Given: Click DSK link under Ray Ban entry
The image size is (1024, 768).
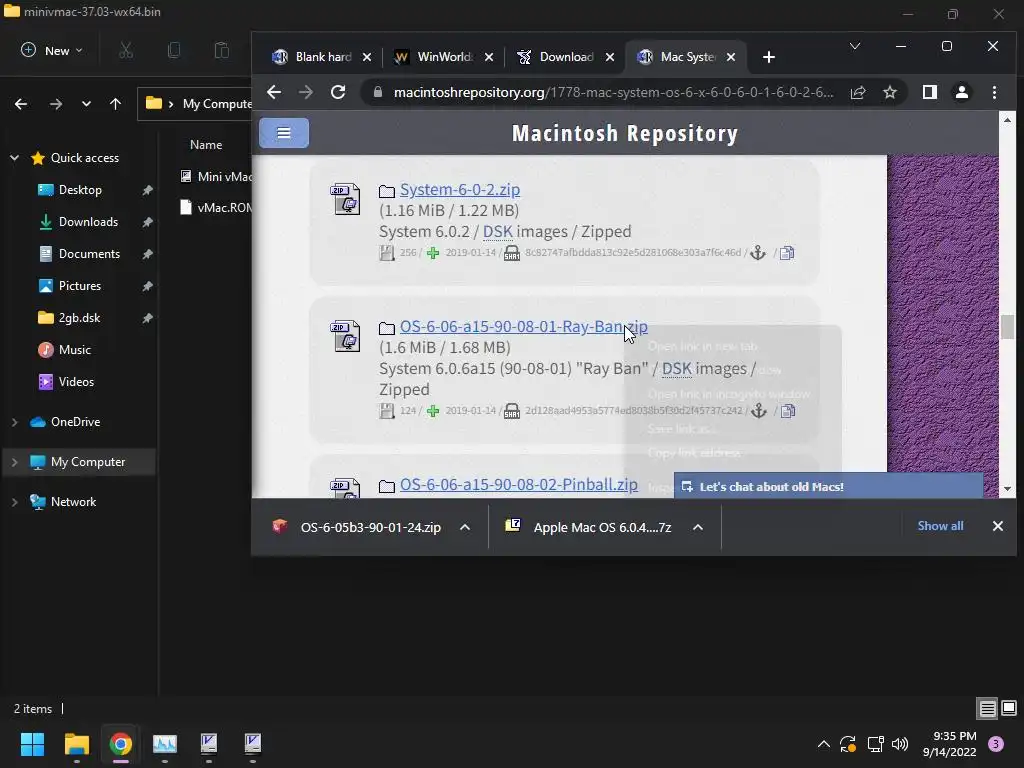Looking at the screenshot, I should click(677, 369).
